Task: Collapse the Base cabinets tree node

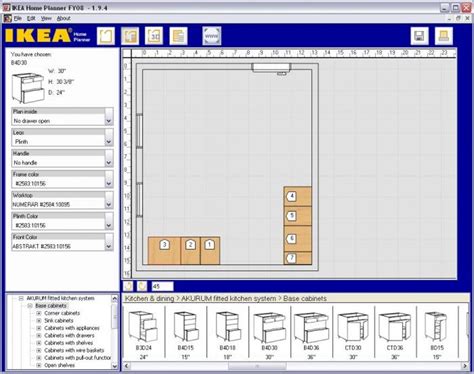Action: pos(30,306)
